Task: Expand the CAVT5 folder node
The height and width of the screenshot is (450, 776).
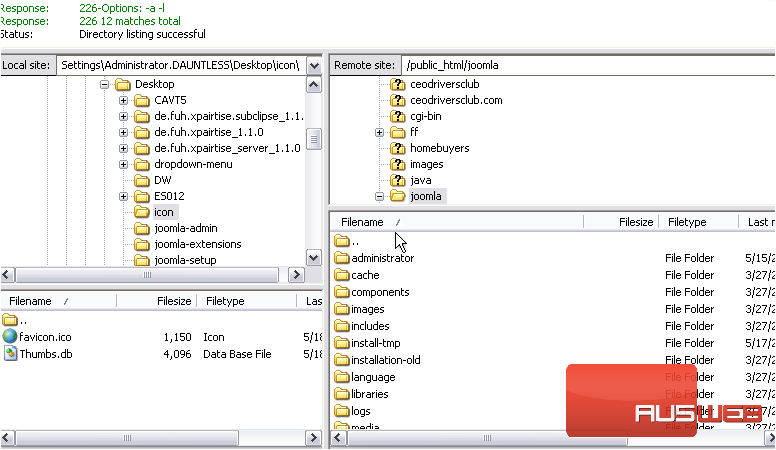Action: pyautogui.click(x=124, y=100)
